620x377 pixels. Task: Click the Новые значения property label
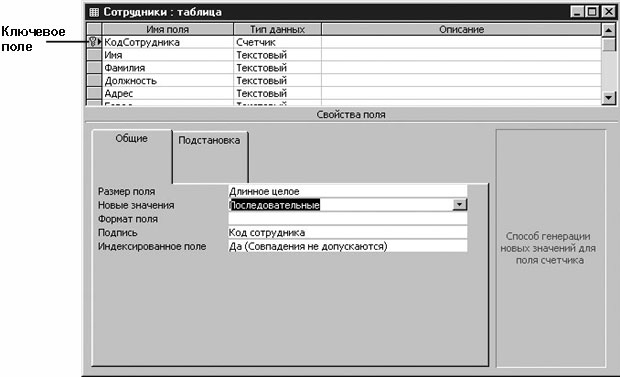coord(136,205)
